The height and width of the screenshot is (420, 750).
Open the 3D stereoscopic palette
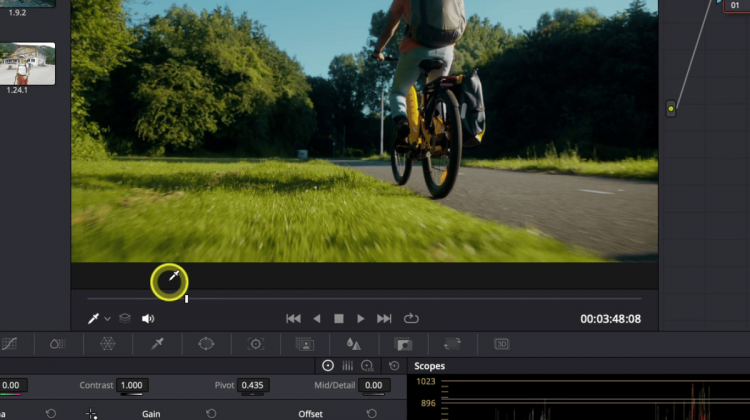[502, 343]
